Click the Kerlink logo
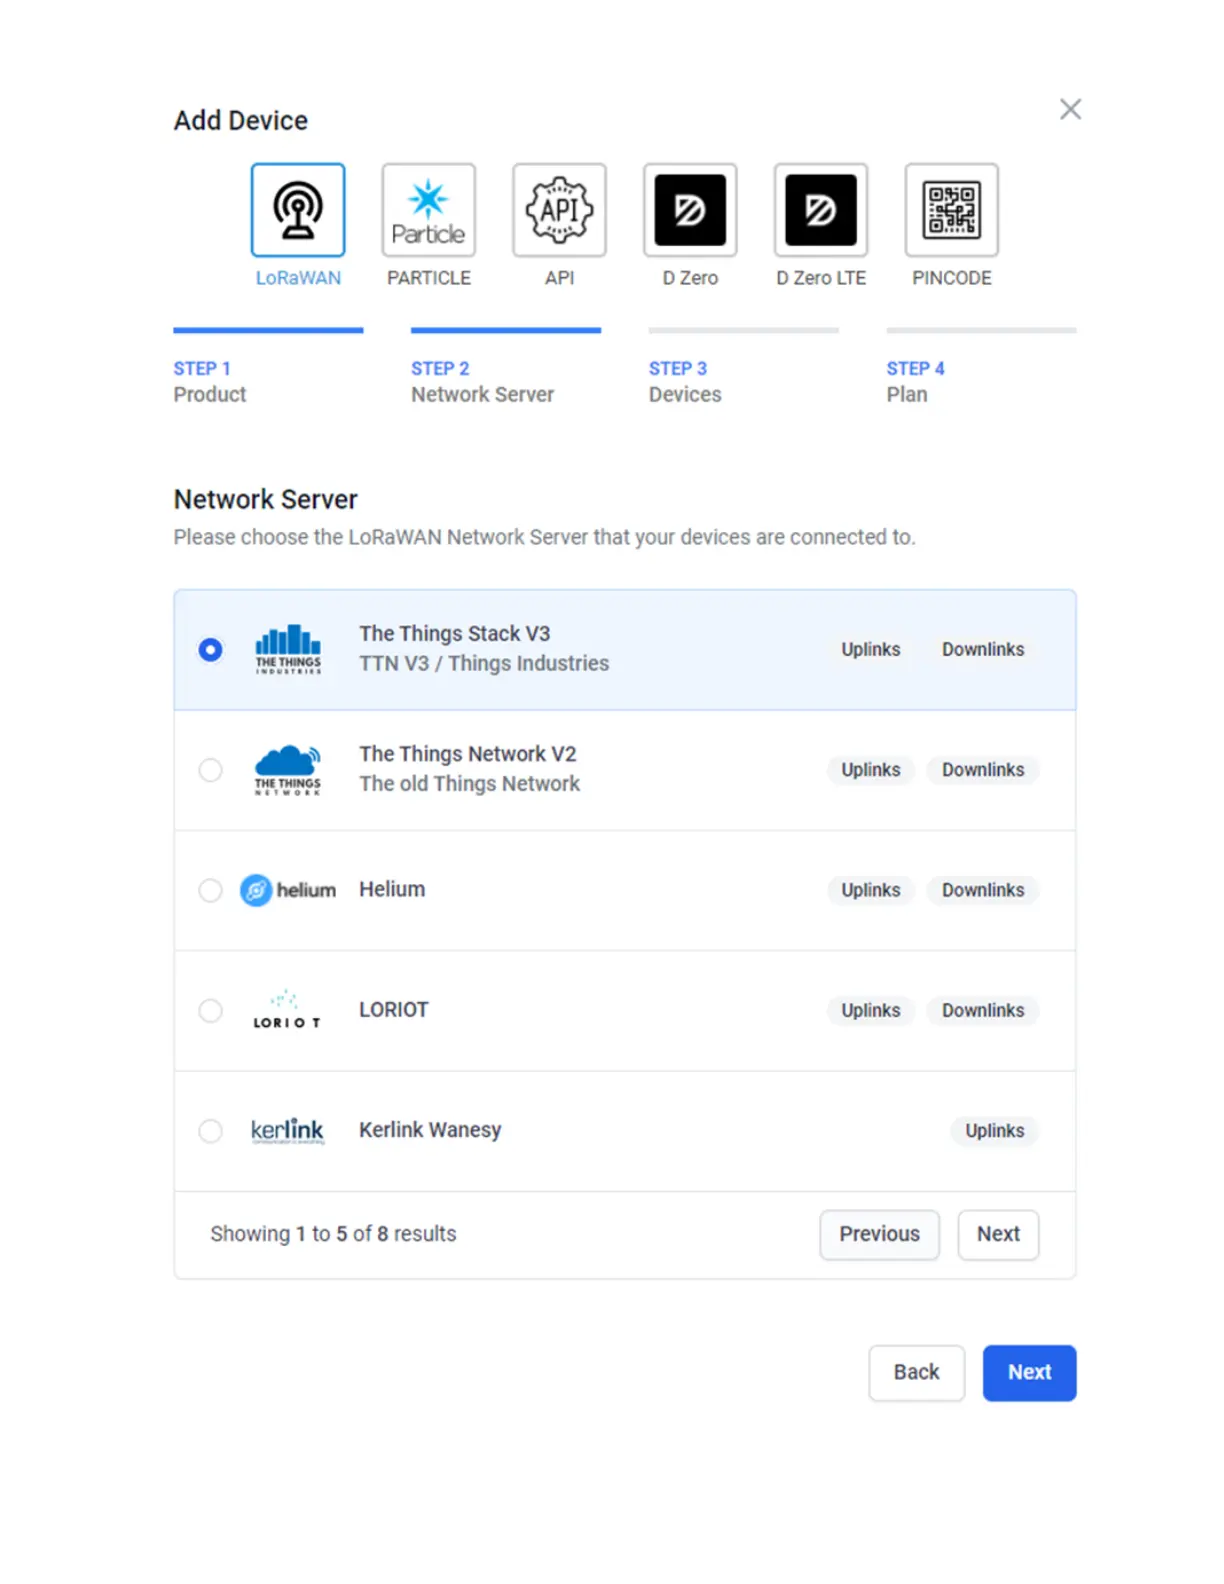Screen dimensions: 1224x1584 point(288,1131)
